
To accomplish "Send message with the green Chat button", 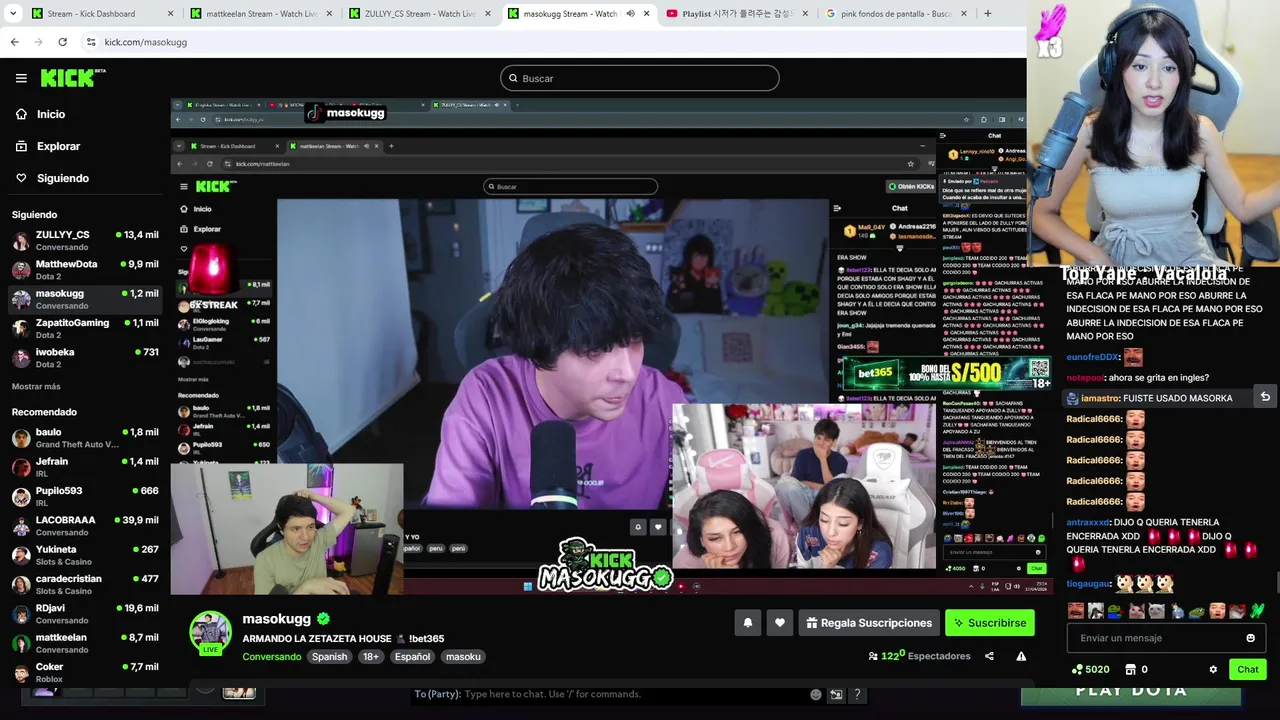I will (x=1248, y=670).
